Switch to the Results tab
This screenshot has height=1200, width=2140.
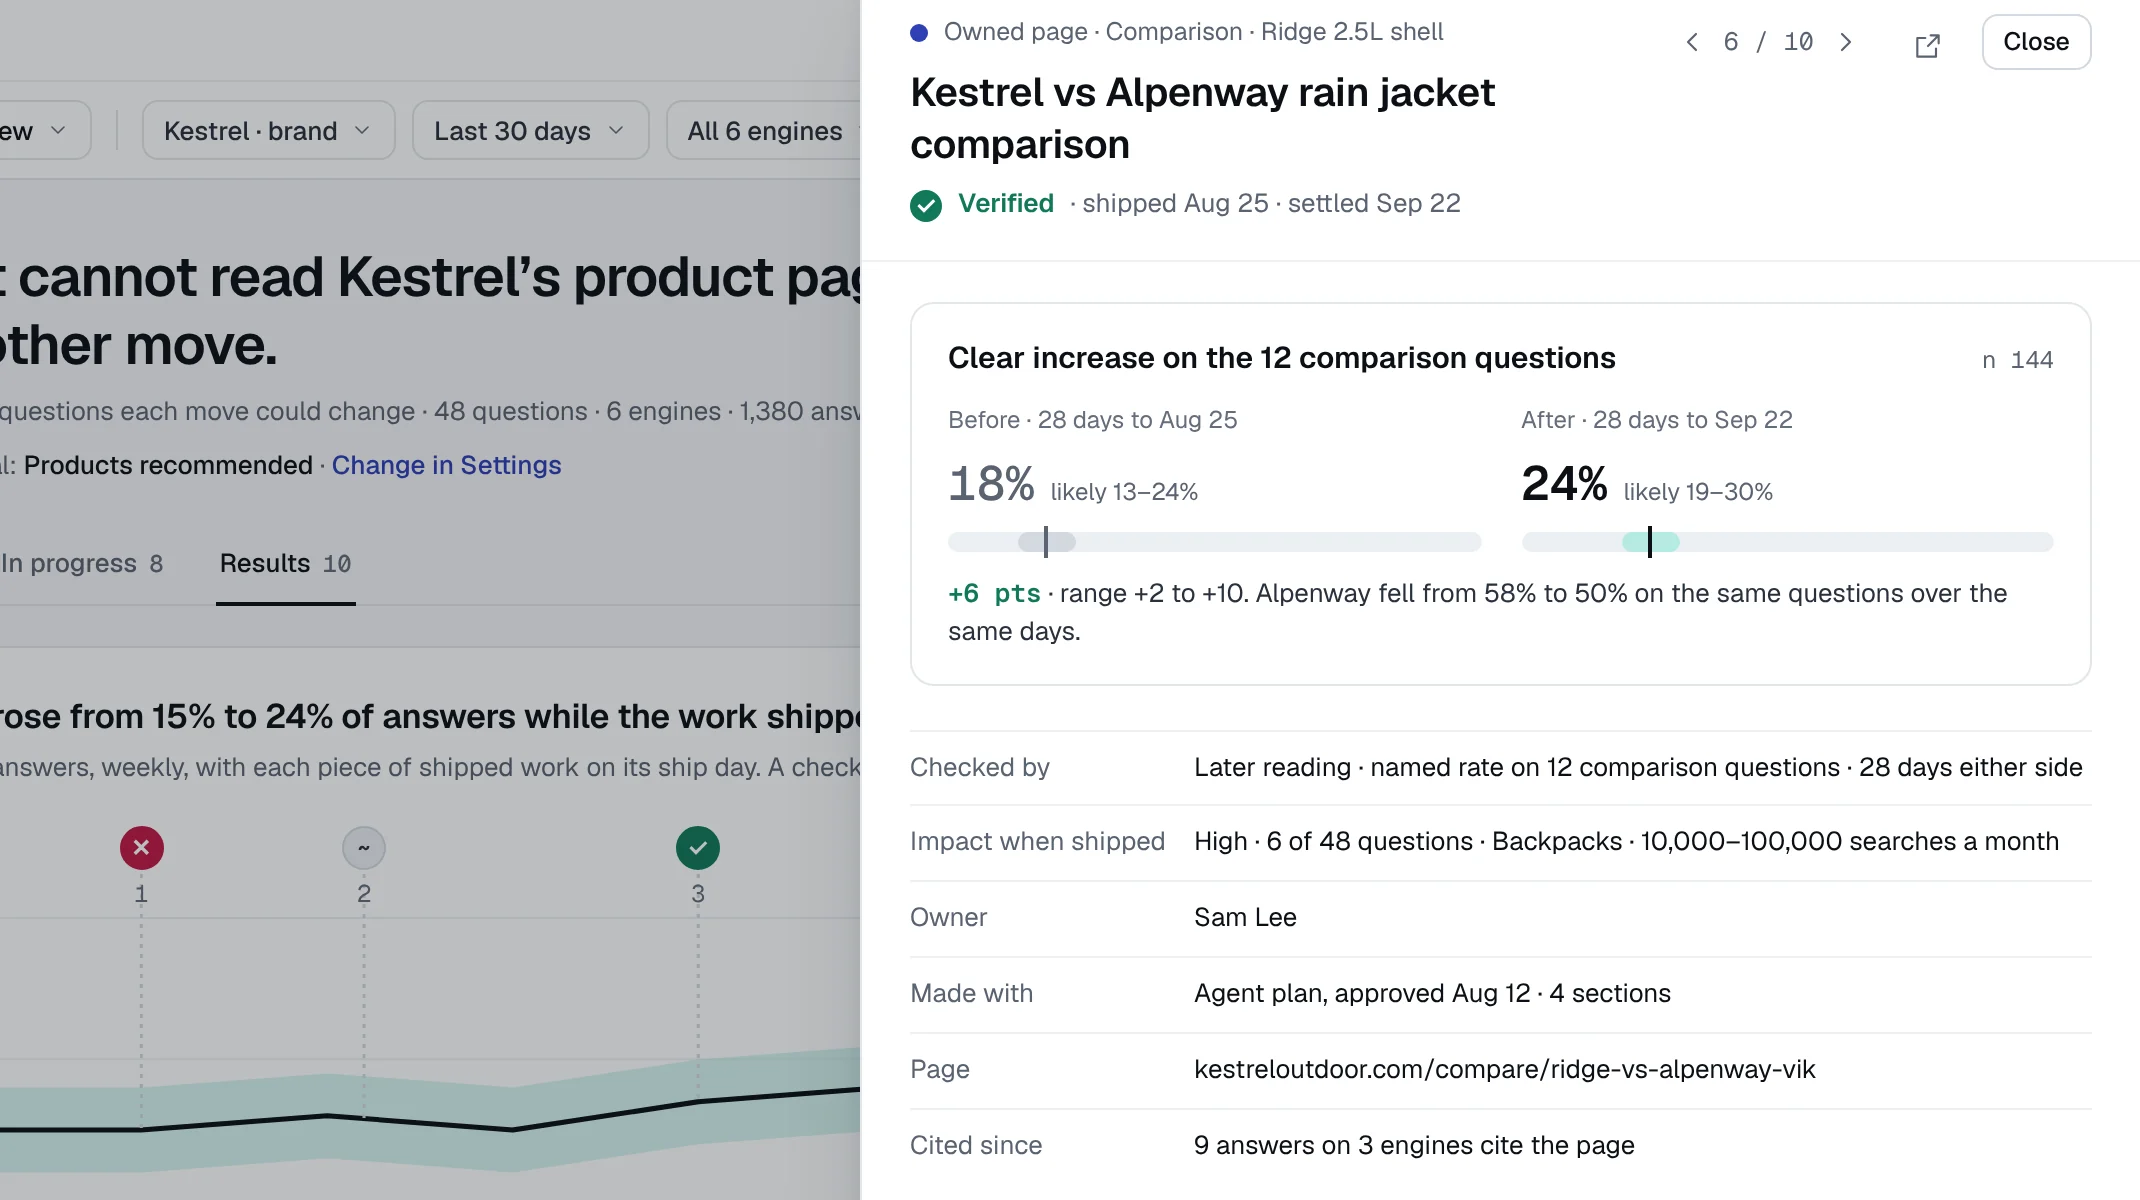pyautogui.click(x=285, y=564)
